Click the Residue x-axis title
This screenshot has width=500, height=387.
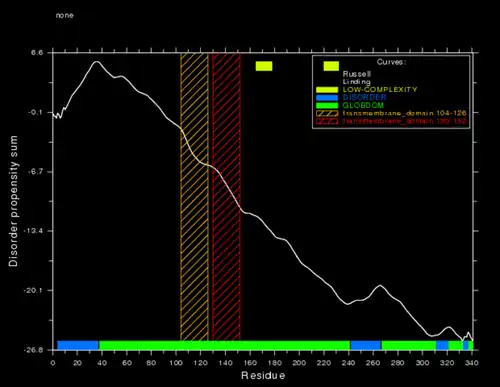263,376
